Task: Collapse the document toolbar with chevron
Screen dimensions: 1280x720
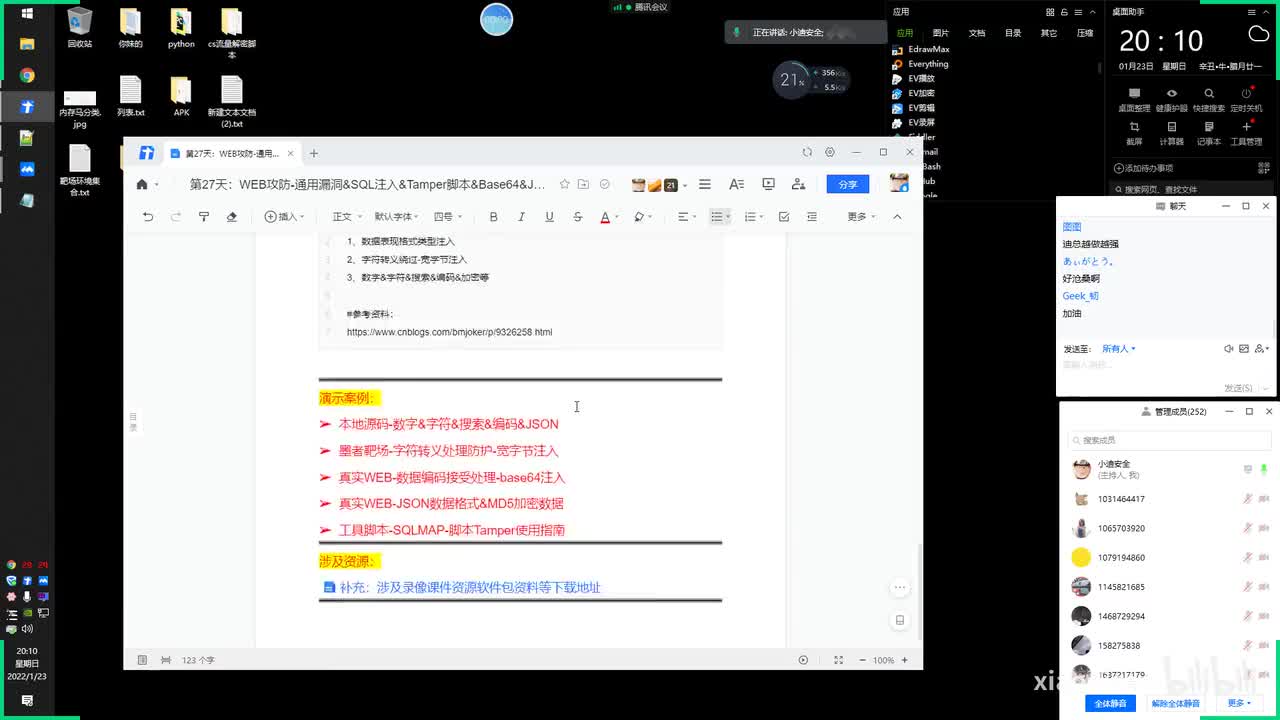Action: click(897, 216)
